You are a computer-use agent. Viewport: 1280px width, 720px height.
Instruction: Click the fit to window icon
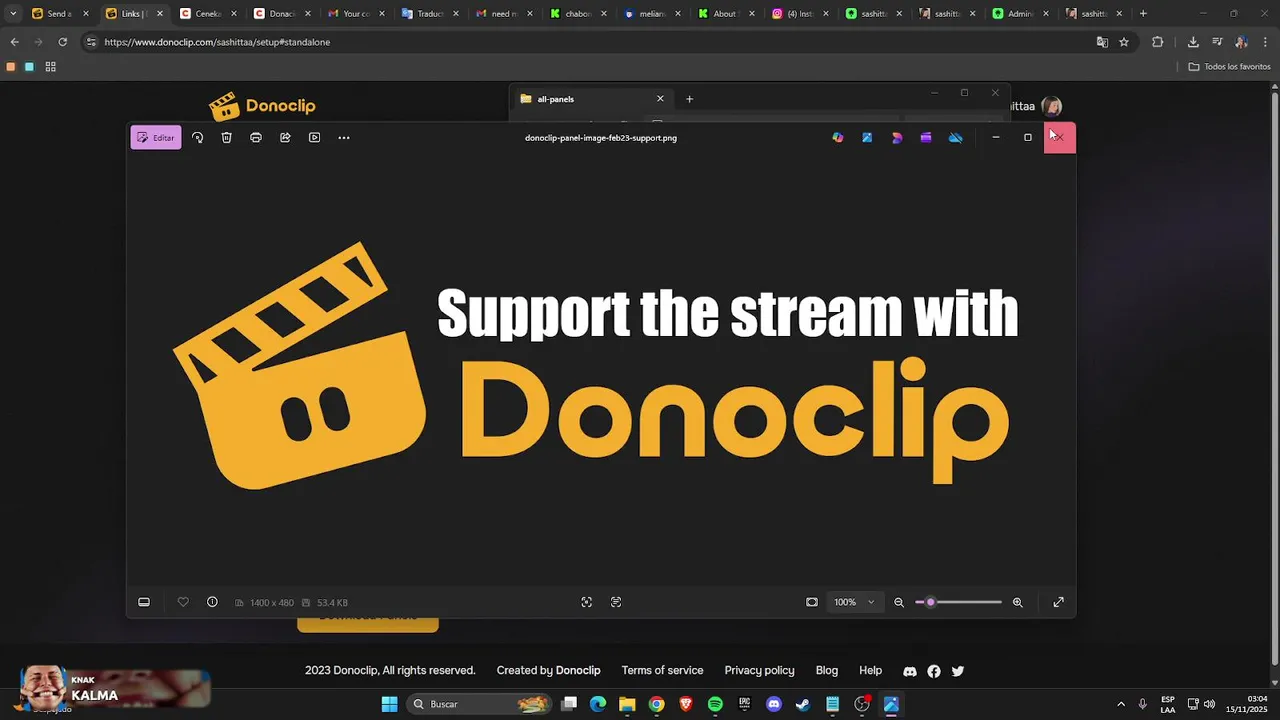[812, 602]
